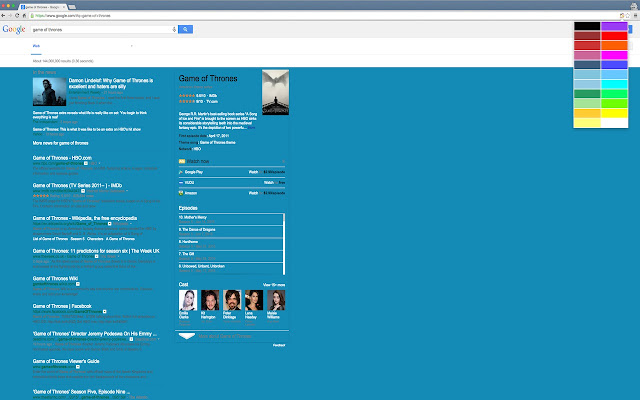This screenshot has width=640, height=400.
Task: Reload the page with the refresh icon
Action: tap(17, 16)
